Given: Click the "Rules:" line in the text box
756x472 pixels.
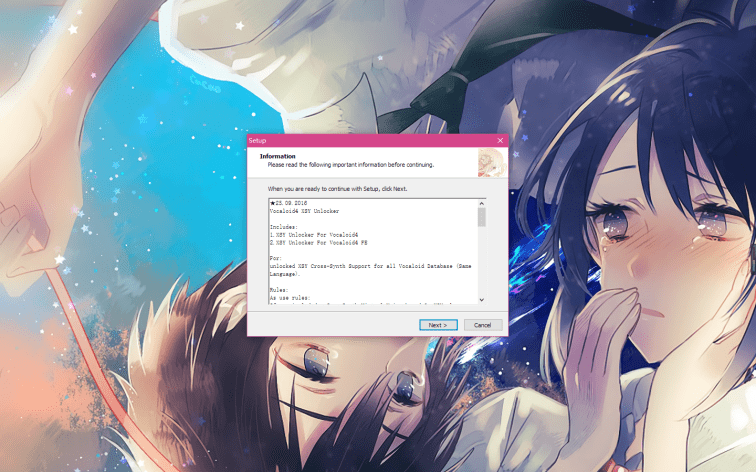Looking at the screenshot, I should point(279,289).
